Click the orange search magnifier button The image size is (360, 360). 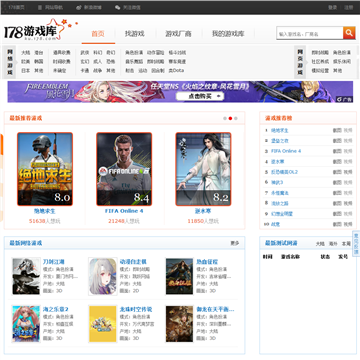[x=349, y=33]
